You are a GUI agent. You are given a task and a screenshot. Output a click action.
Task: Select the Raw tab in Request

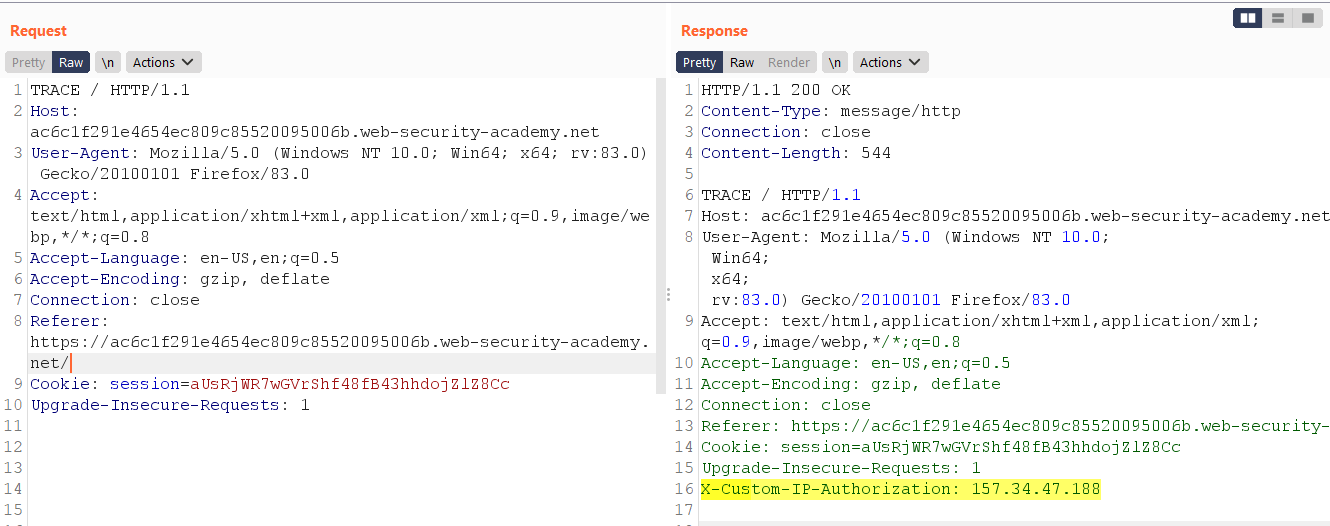(x=71, y=62)
